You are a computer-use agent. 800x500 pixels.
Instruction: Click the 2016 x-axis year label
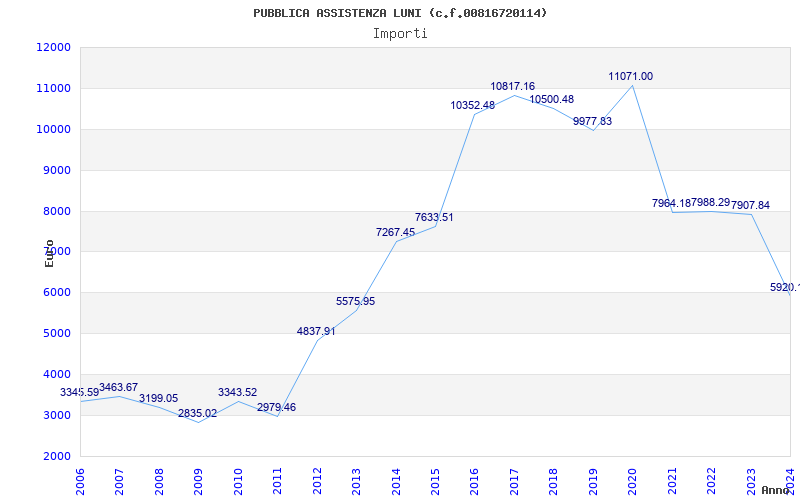pyautogui.click(x=476, y=480)
